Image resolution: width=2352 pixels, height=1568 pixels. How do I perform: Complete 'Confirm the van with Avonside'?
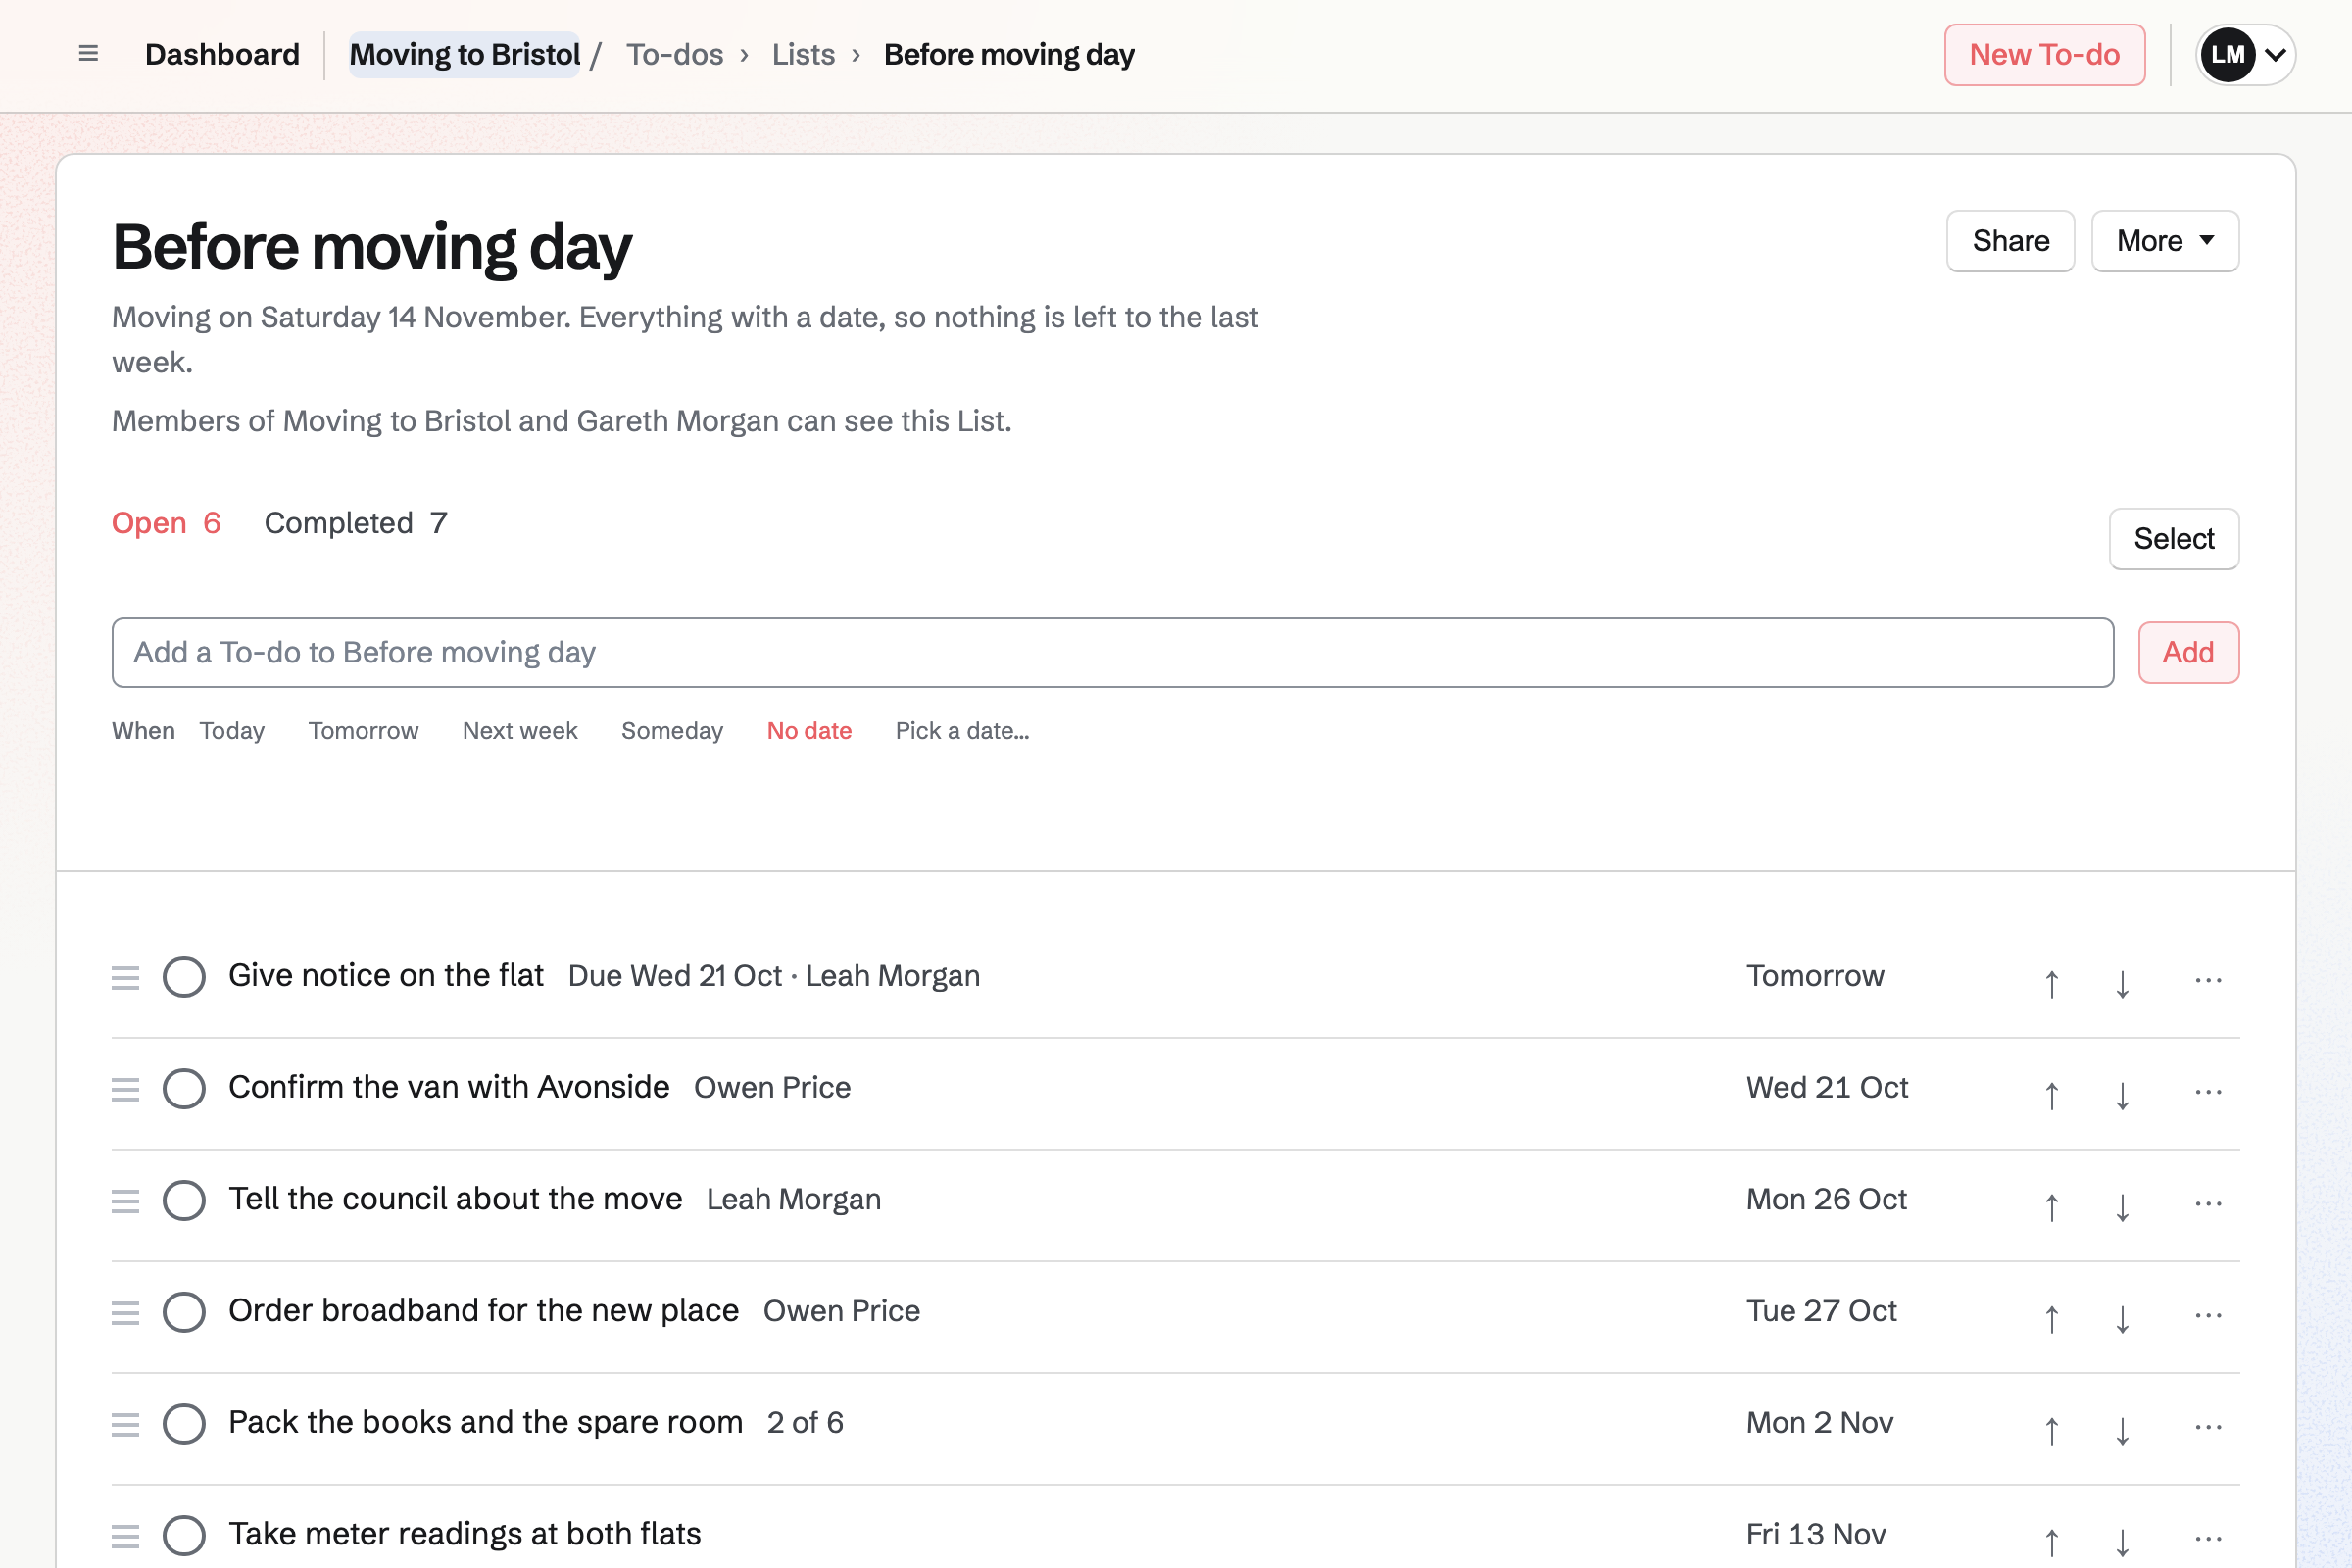tap(184, 1089)
